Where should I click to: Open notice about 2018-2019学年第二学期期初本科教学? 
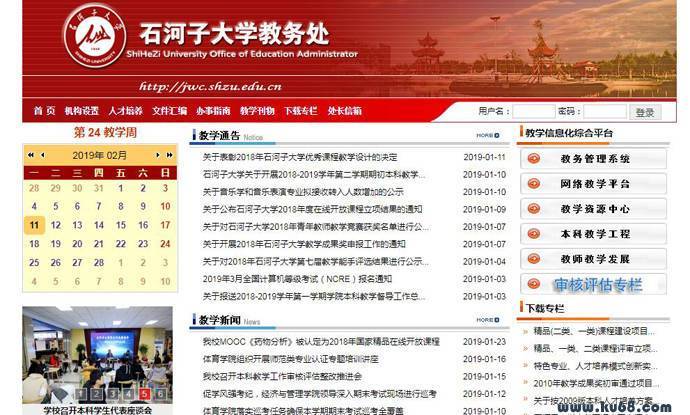click(314, 175)
